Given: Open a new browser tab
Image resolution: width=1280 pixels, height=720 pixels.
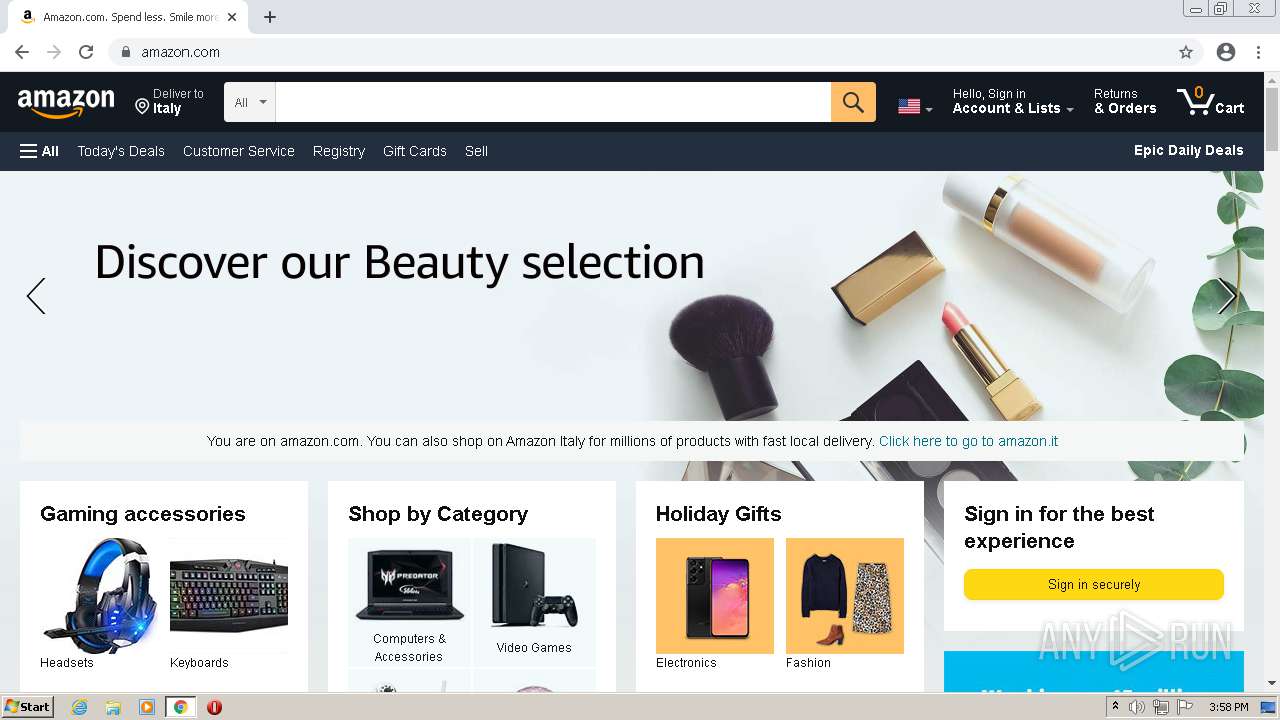Looking at the screenshot, I should pyautogui.click(x=270, y=17).
